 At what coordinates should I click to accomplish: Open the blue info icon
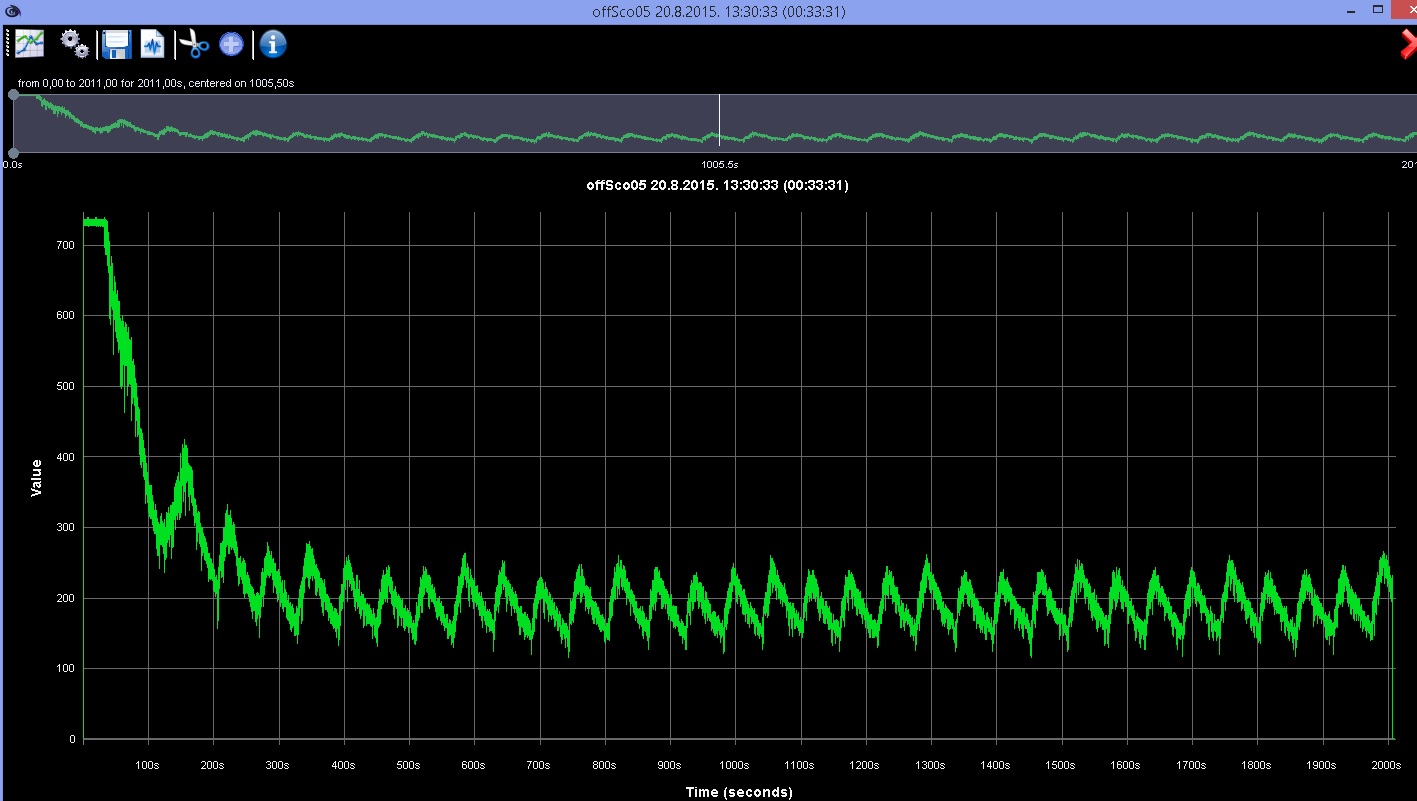[273, 44]
